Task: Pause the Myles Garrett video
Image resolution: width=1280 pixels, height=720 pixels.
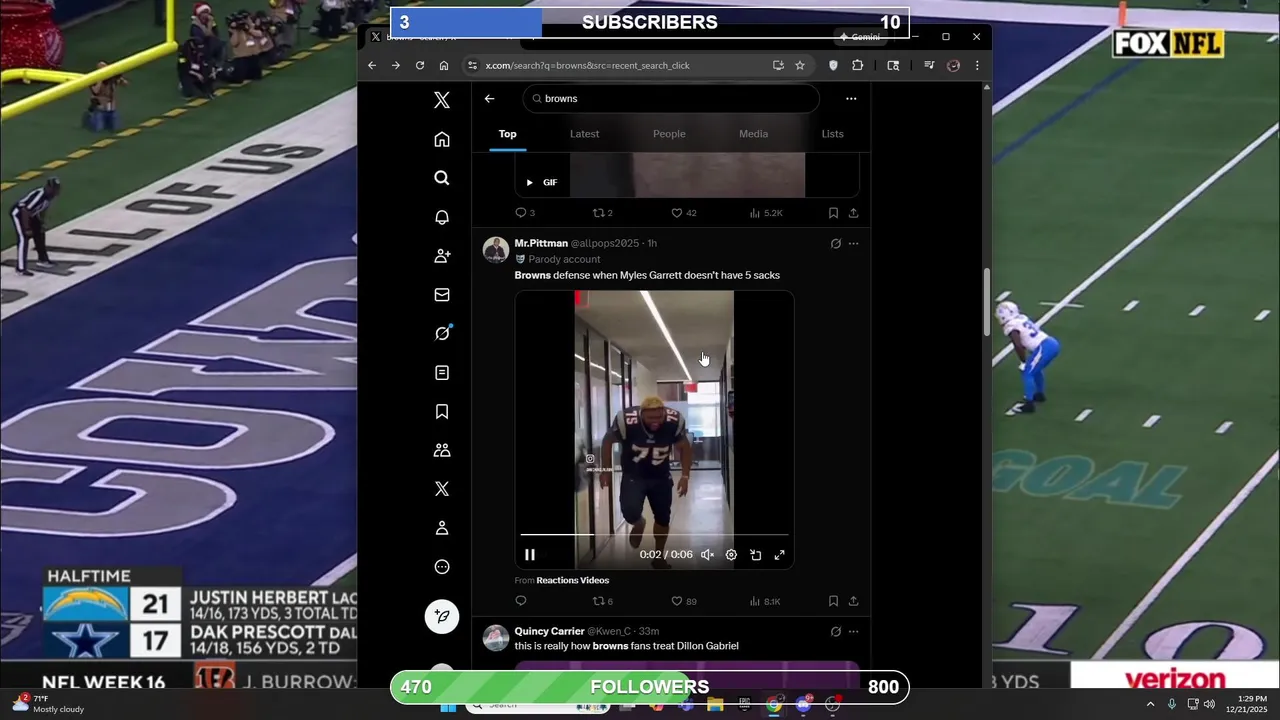Action: point(530,555)
